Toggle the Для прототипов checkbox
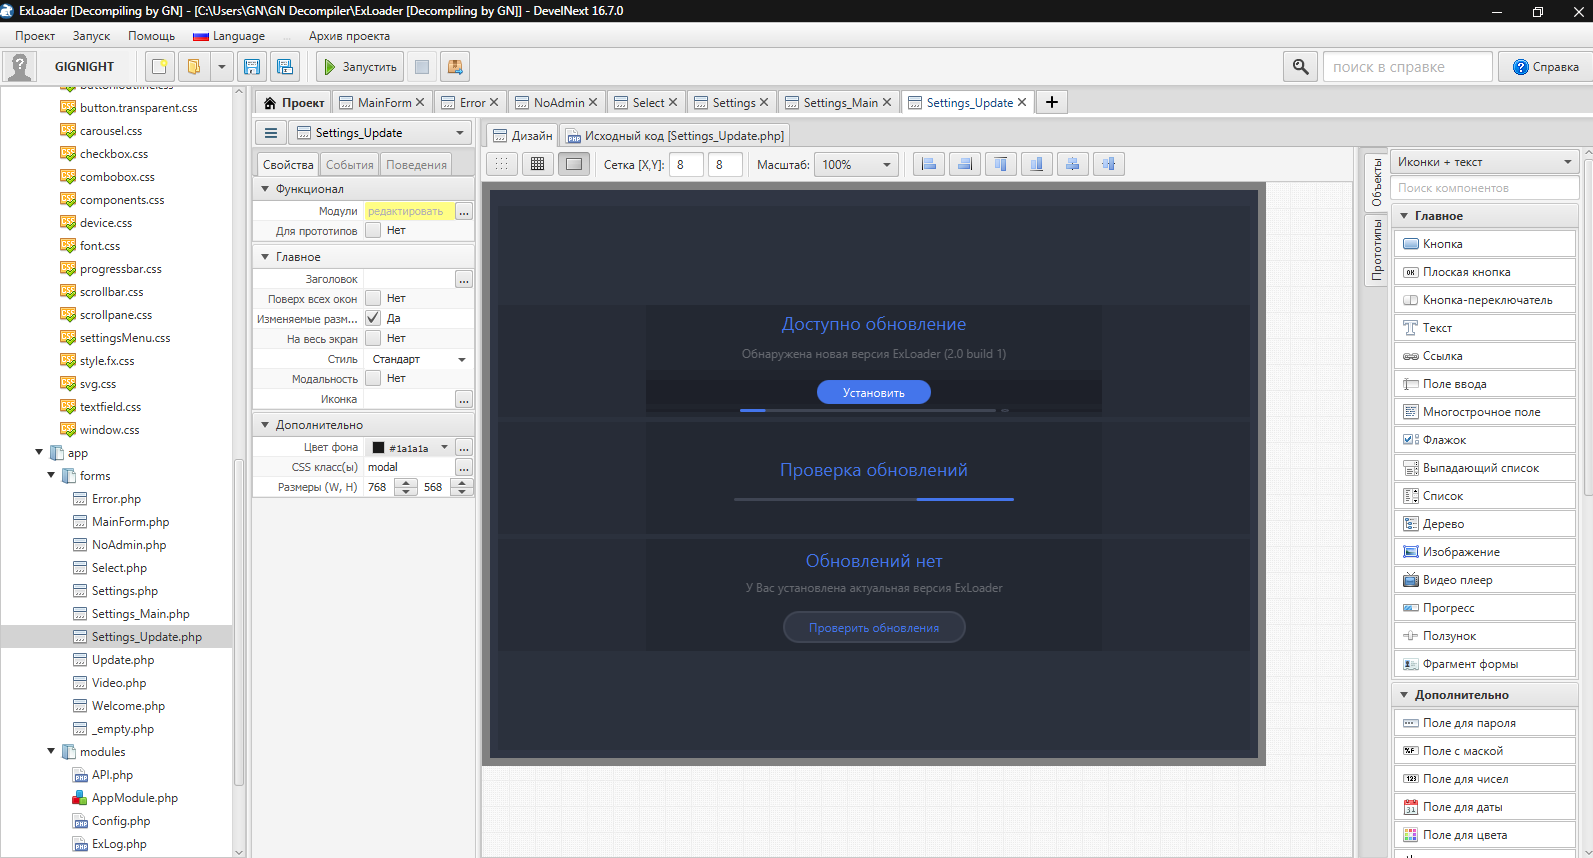The width and height of the screenshot is (1593, 858). (373, 230)
